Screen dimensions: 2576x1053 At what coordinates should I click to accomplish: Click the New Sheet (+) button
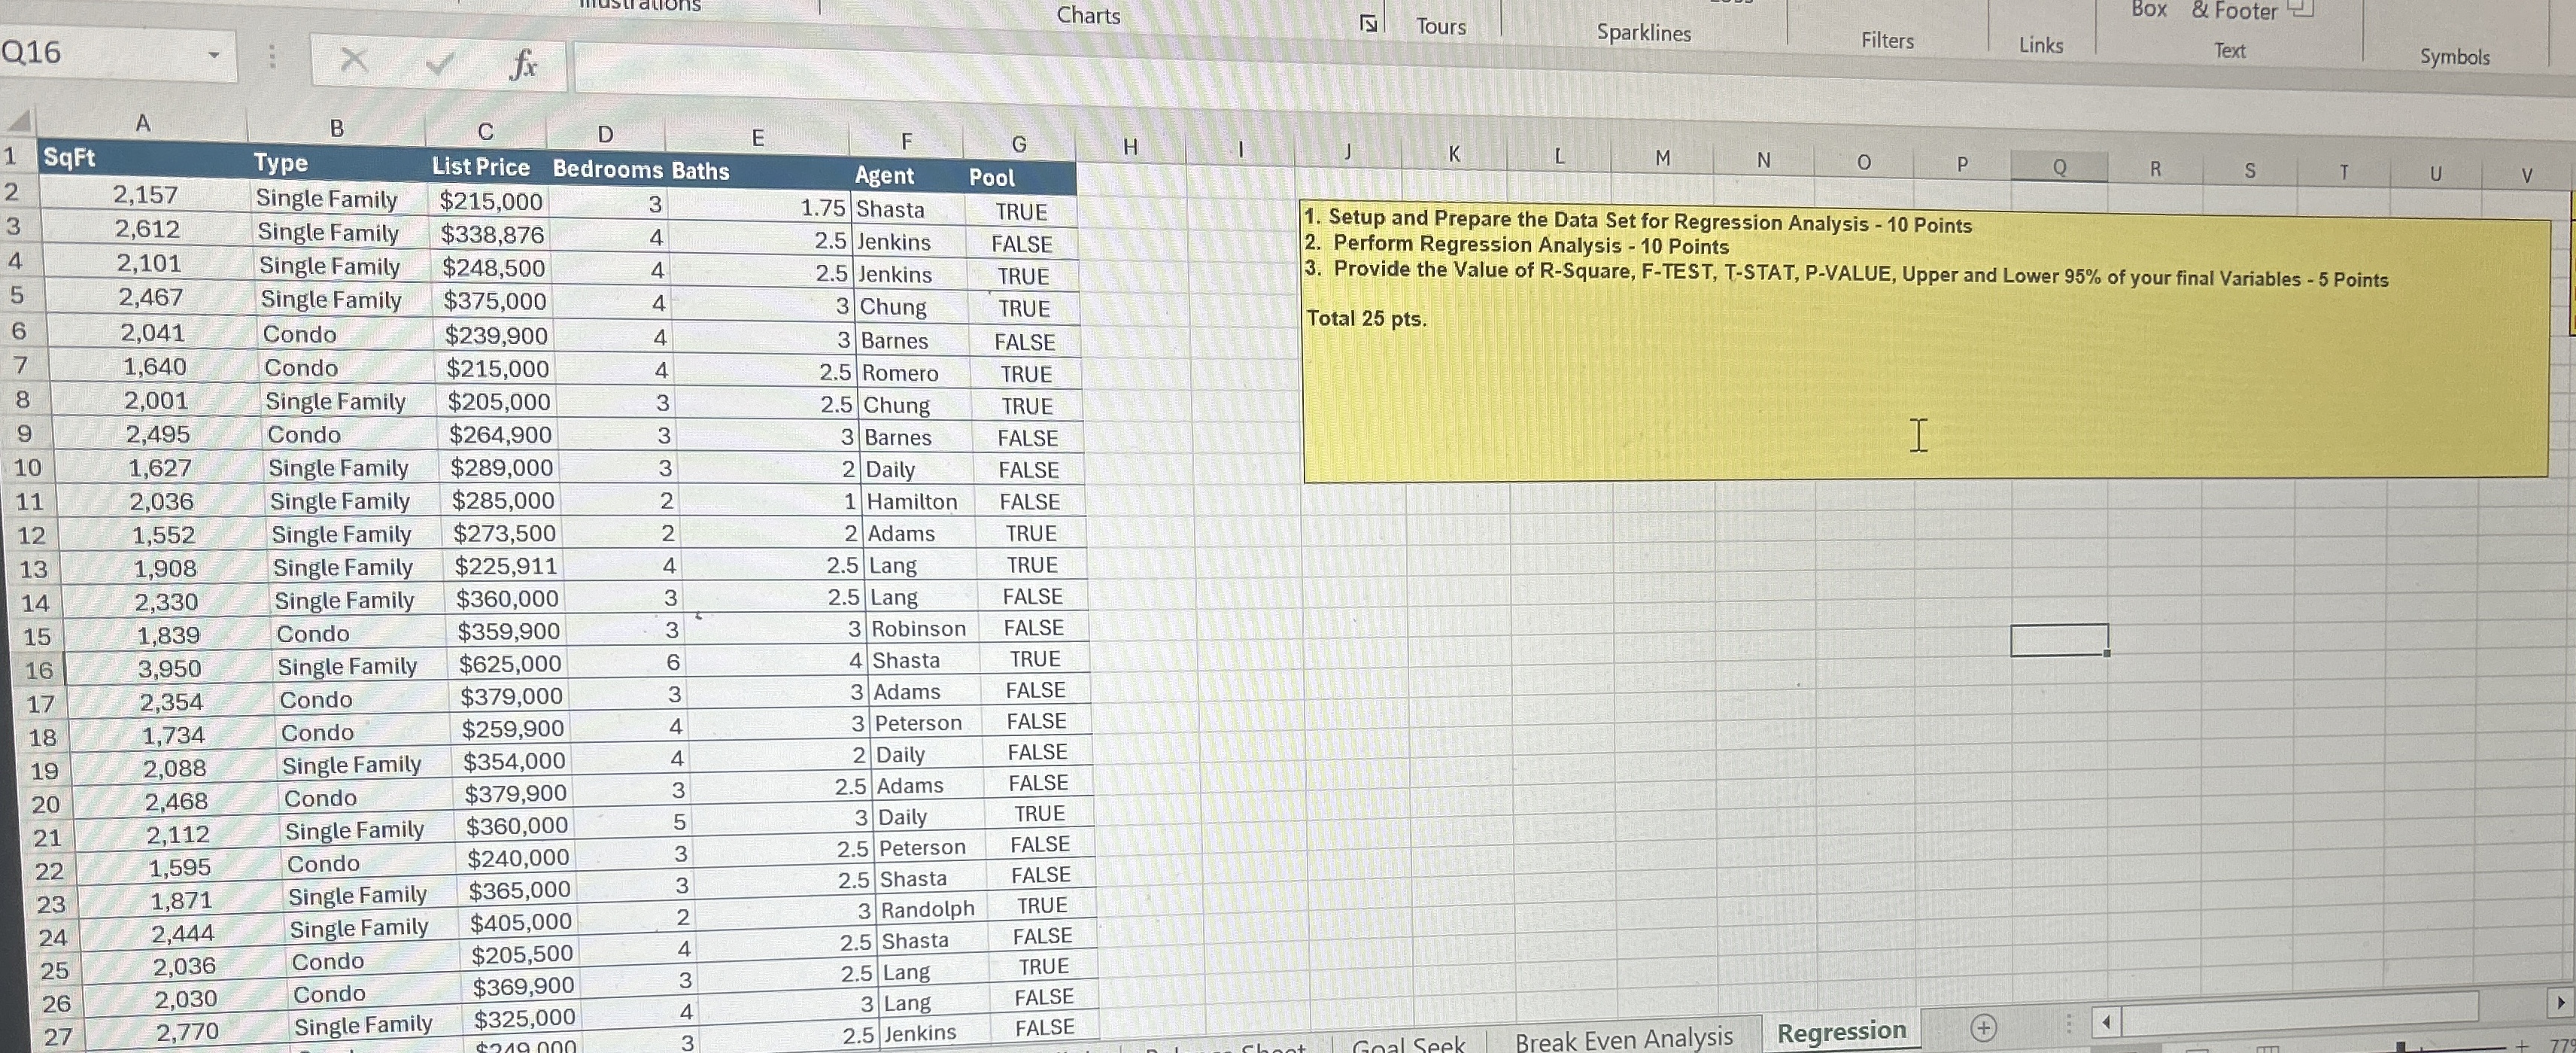[1983, 1027]
